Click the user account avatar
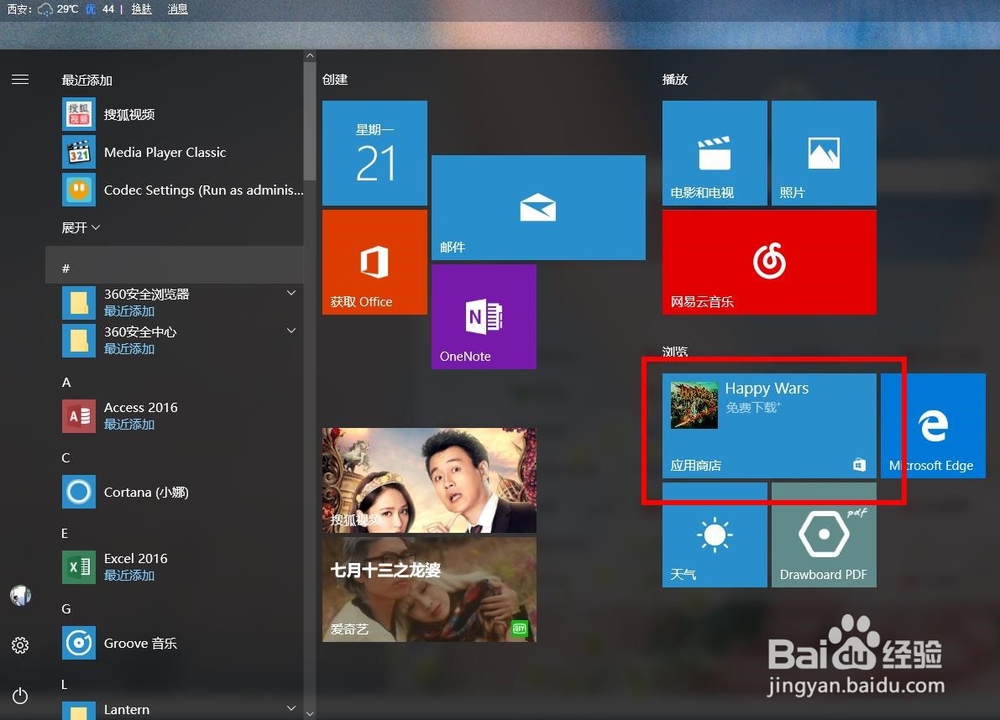This screenshot has width=1000, height=720. [20, 595]
